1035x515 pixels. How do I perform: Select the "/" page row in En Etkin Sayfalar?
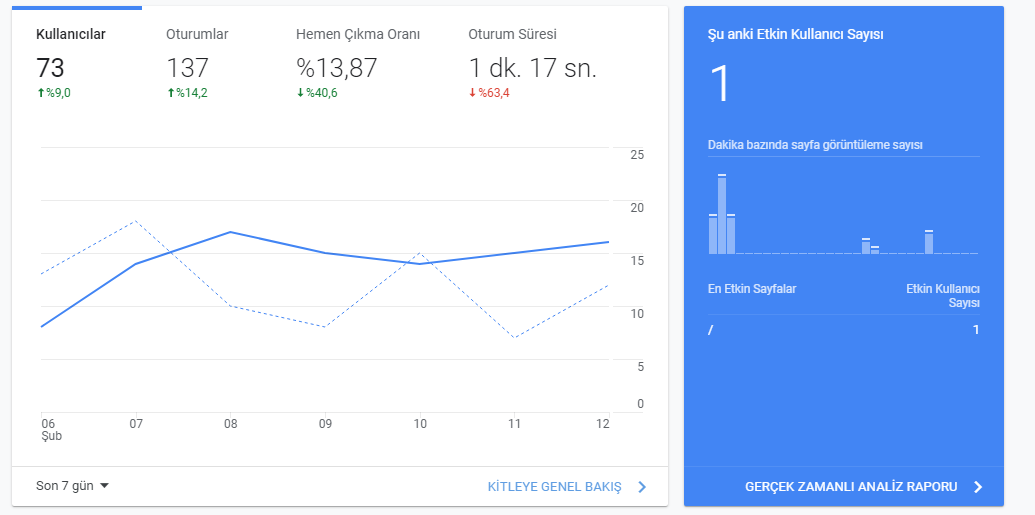point(844,329)
